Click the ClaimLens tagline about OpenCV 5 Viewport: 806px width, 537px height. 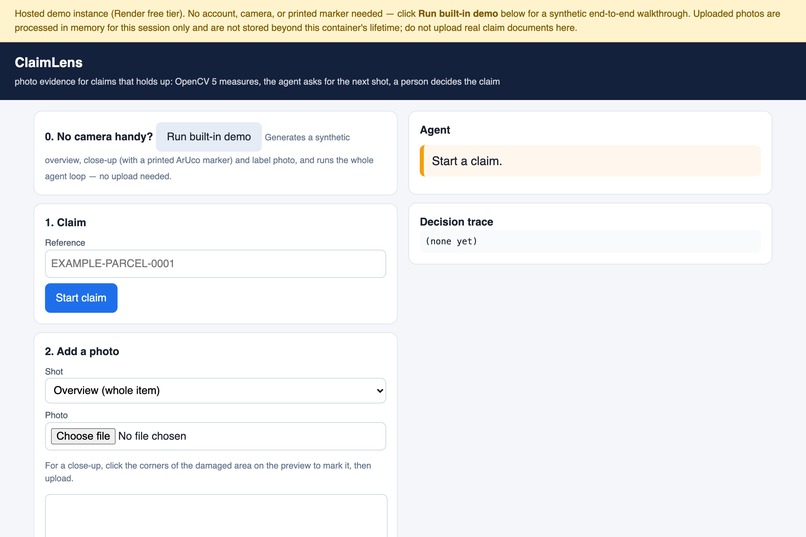(x=257, y=82)
